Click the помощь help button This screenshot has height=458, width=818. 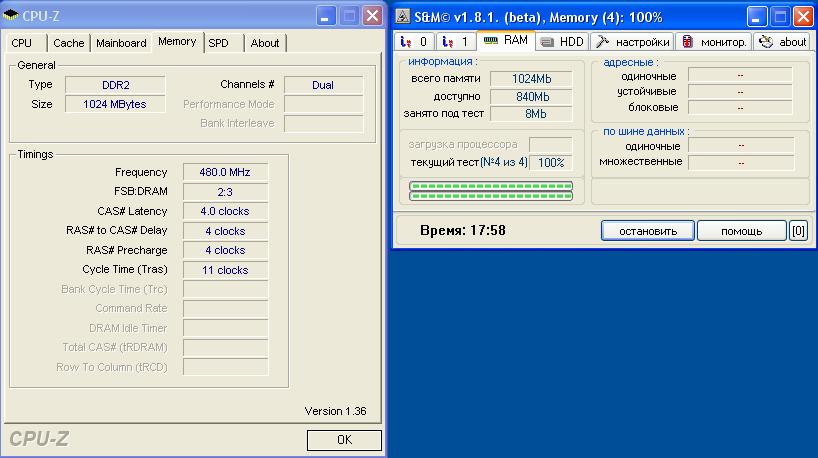tap(741, 231)
